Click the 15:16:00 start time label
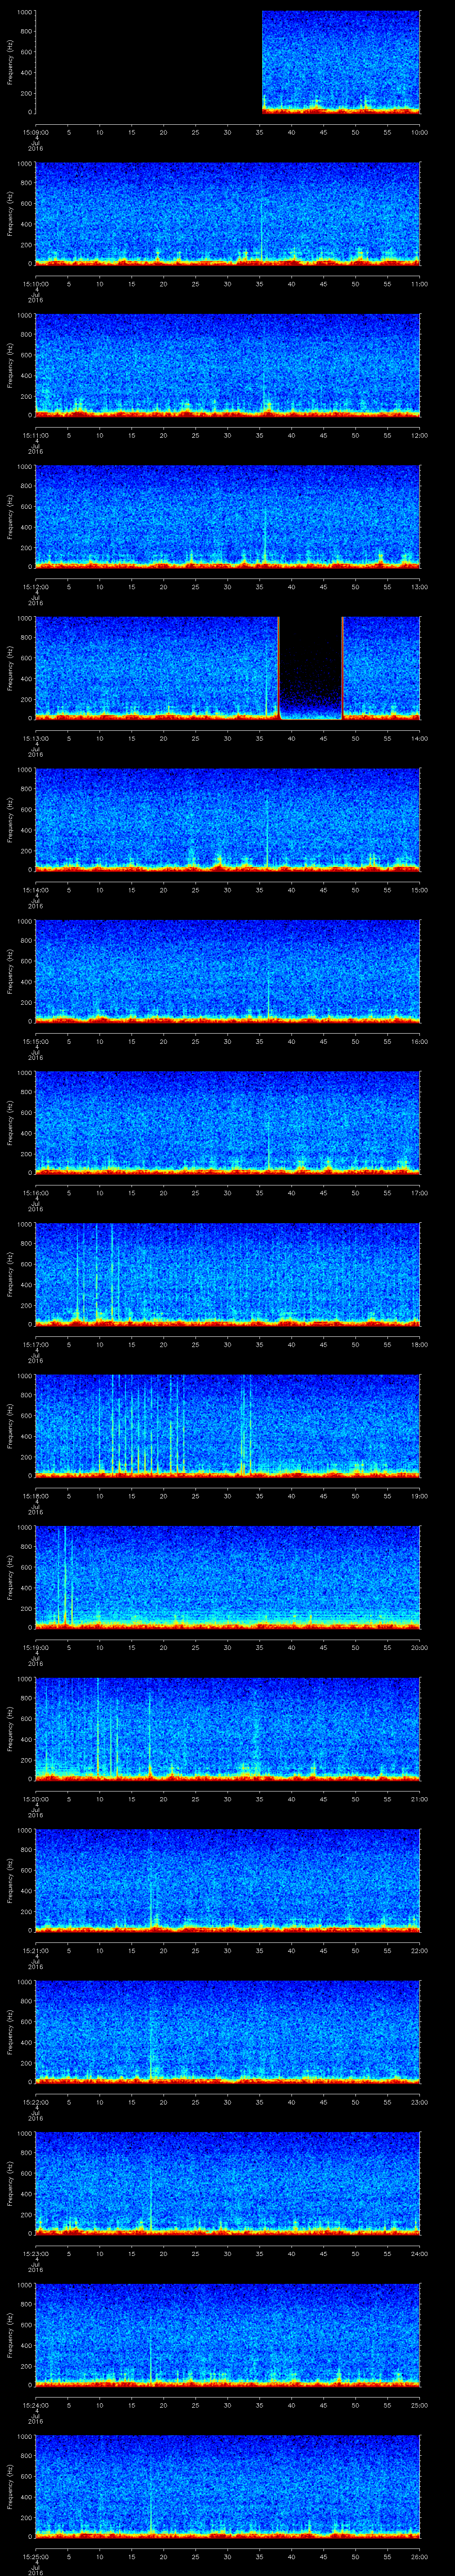This screenshot has height=2576, width=455. tap(35, 1192)
